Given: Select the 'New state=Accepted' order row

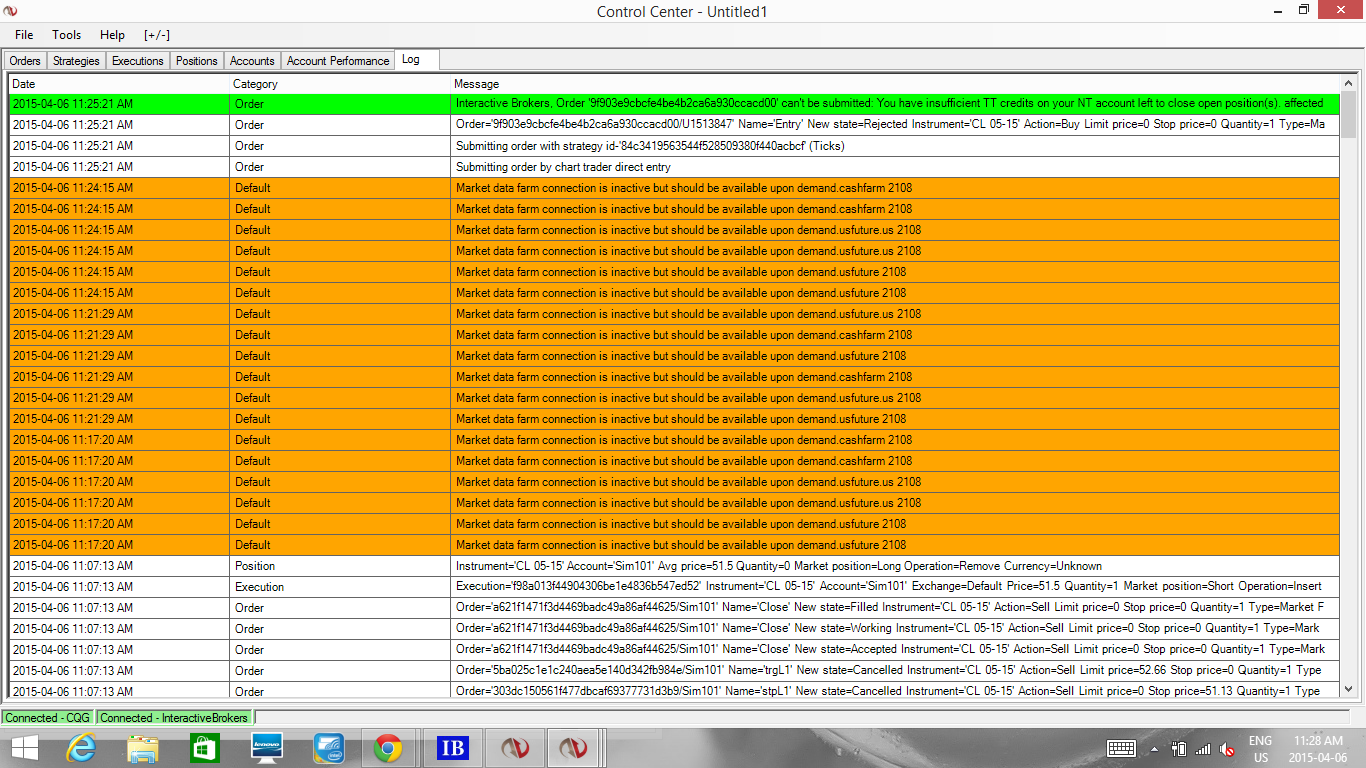Looking at the screenshot, I should click(674, 650).
